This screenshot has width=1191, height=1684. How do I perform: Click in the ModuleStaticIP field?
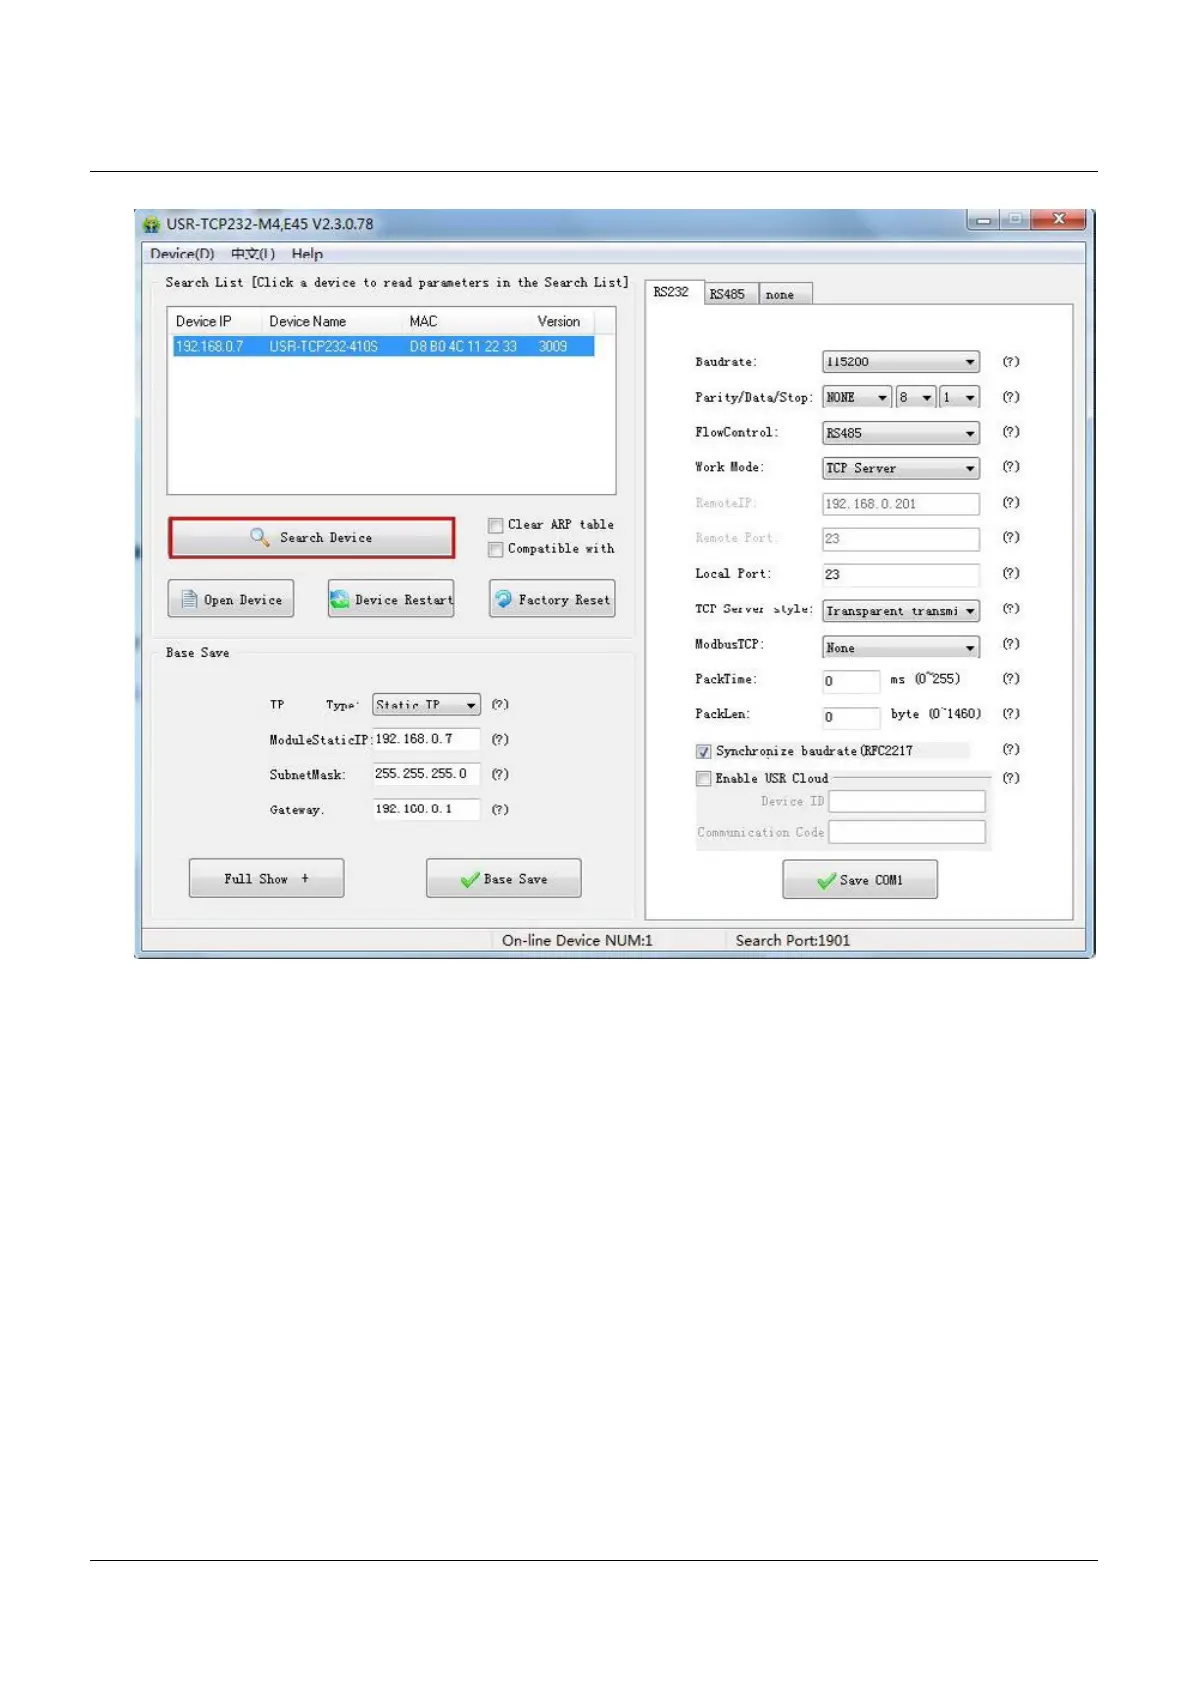(x=426, y=739)
